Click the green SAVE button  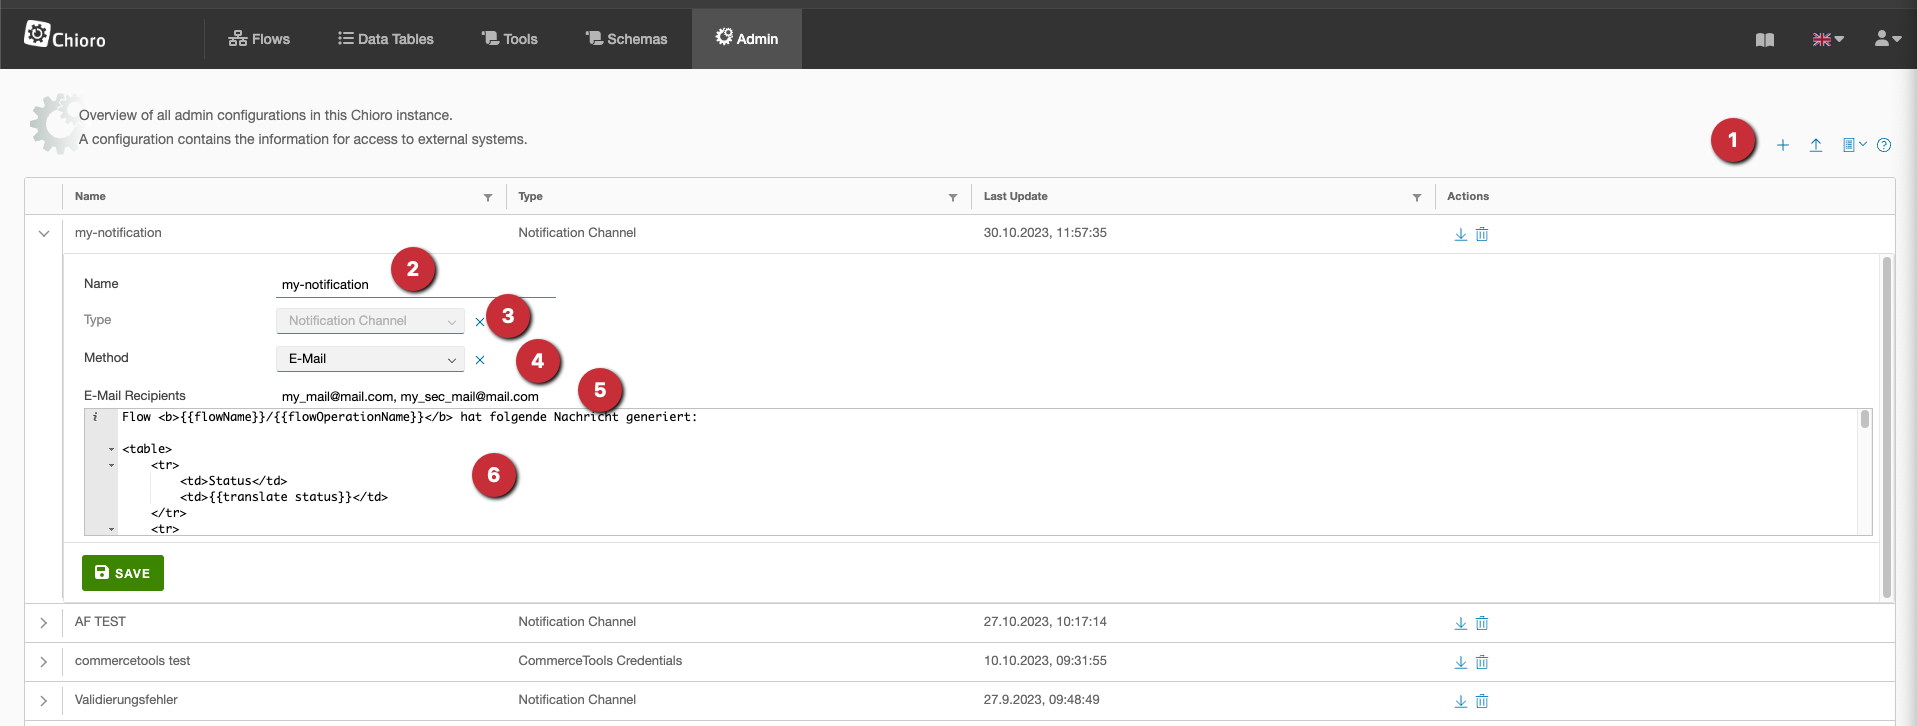coord(123,573)
